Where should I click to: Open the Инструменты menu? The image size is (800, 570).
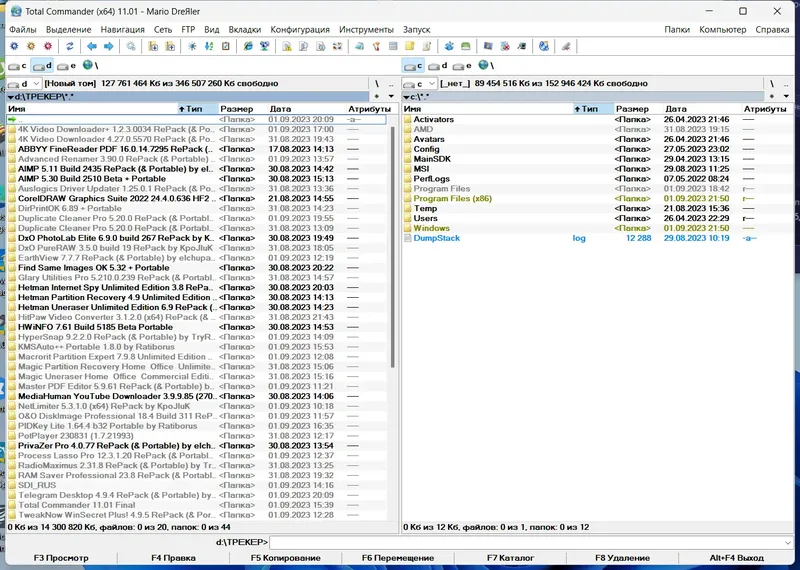coord(366,30)
